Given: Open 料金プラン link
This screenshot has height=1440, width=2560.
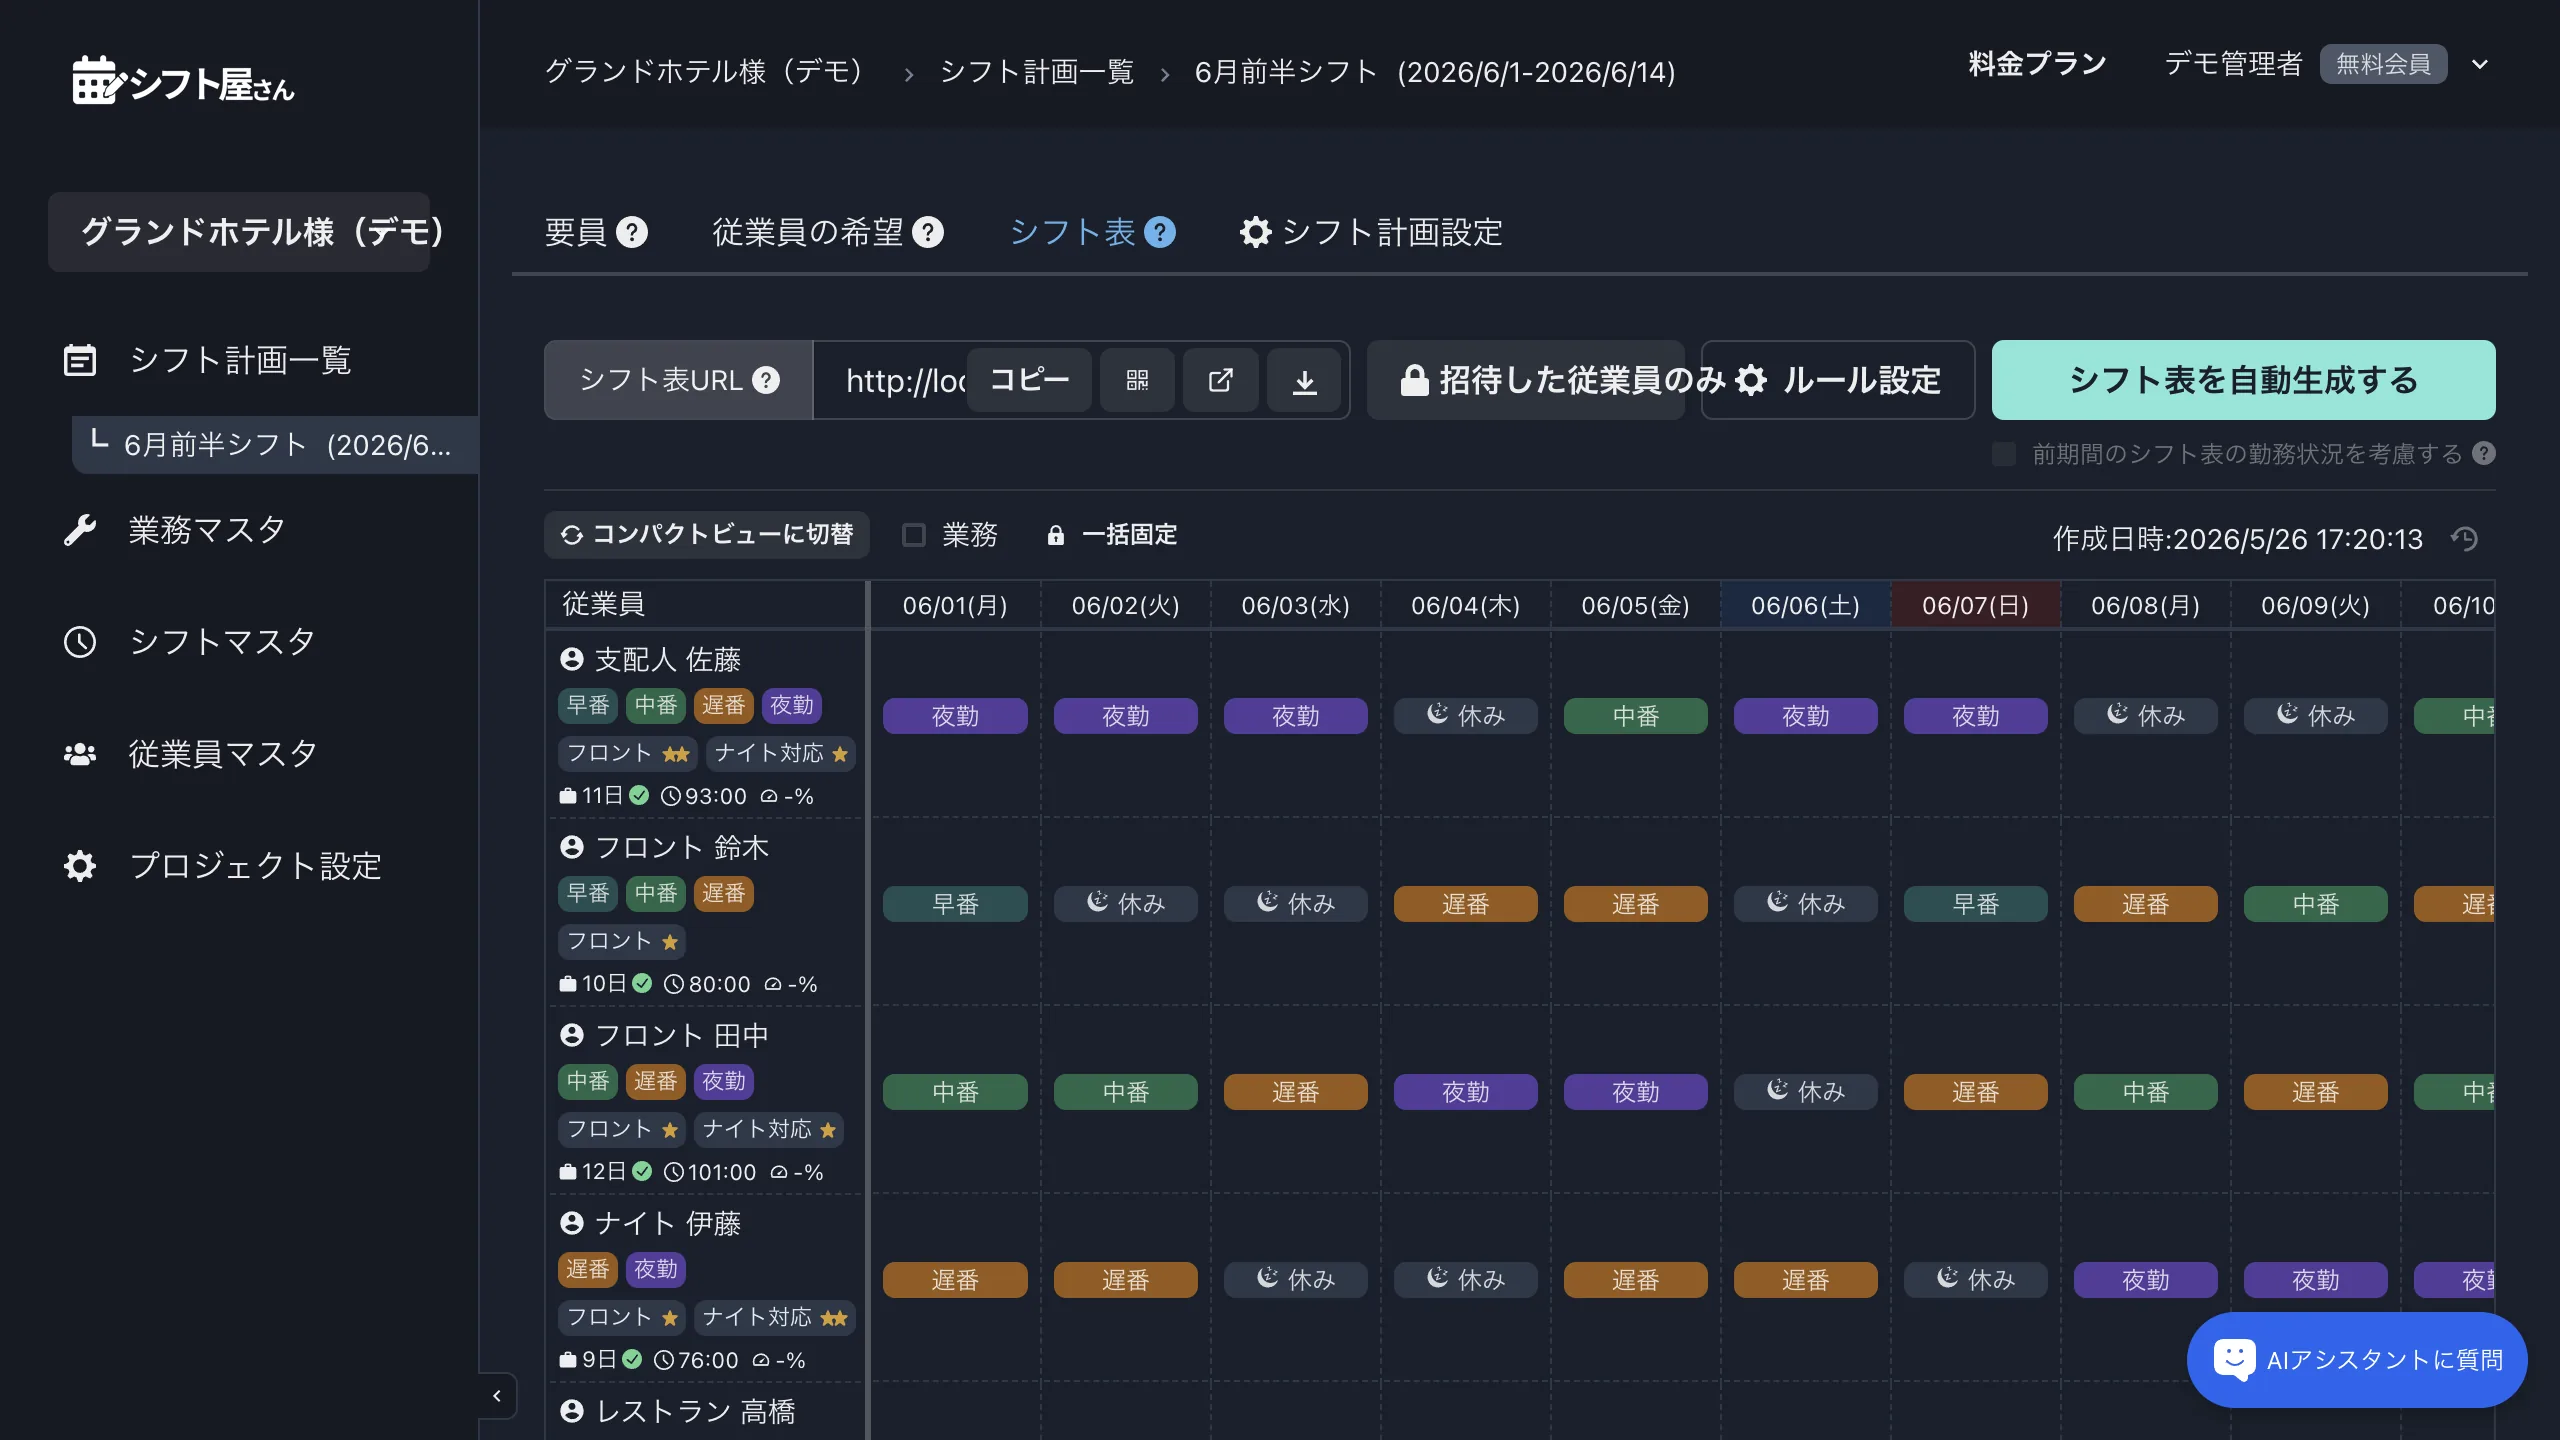Looking at the screenshot, I should [x=2037, y=64].
